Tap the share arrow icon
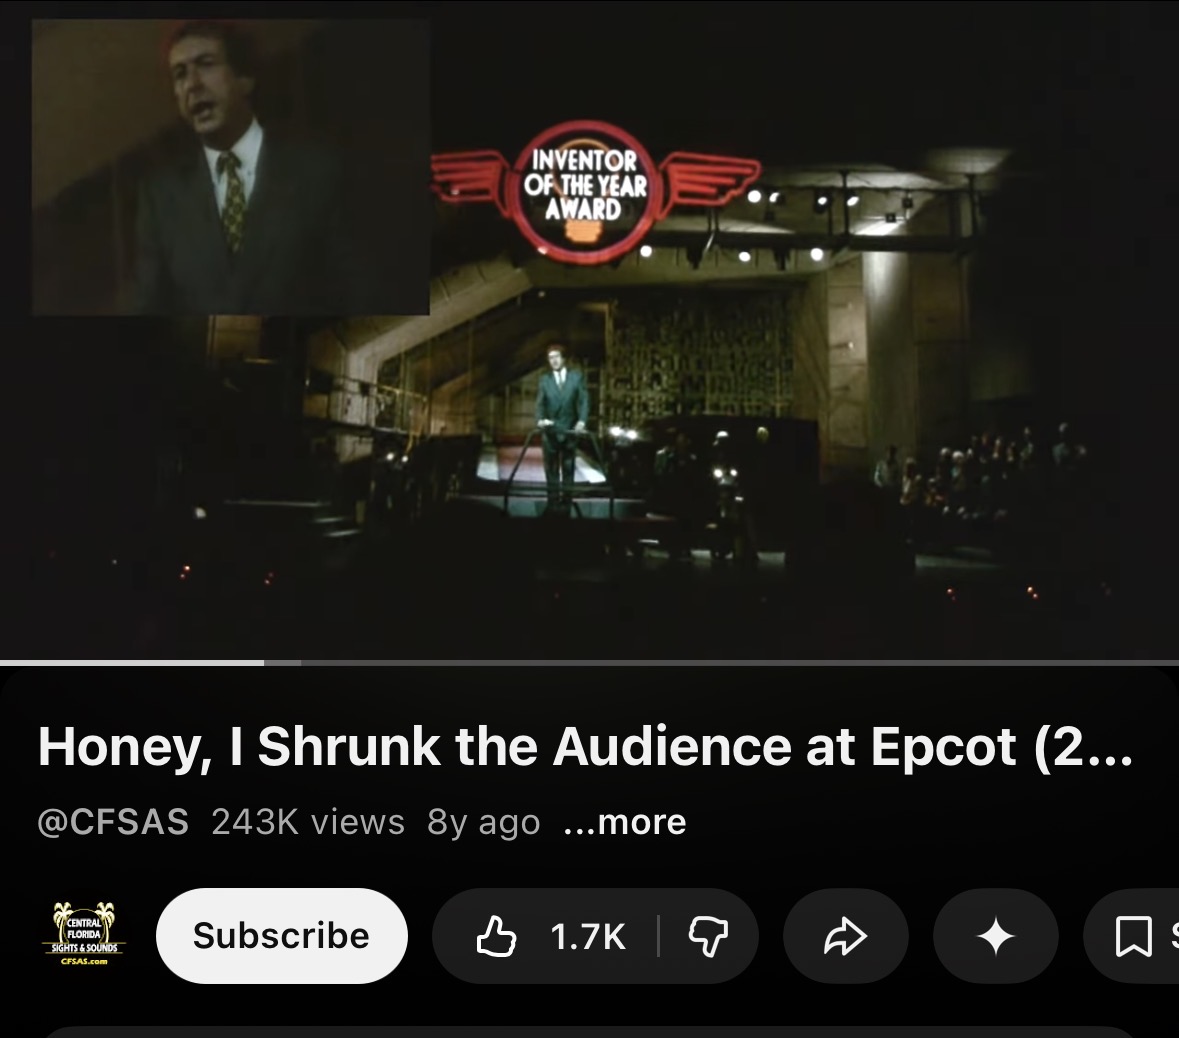 coord(845,936)
